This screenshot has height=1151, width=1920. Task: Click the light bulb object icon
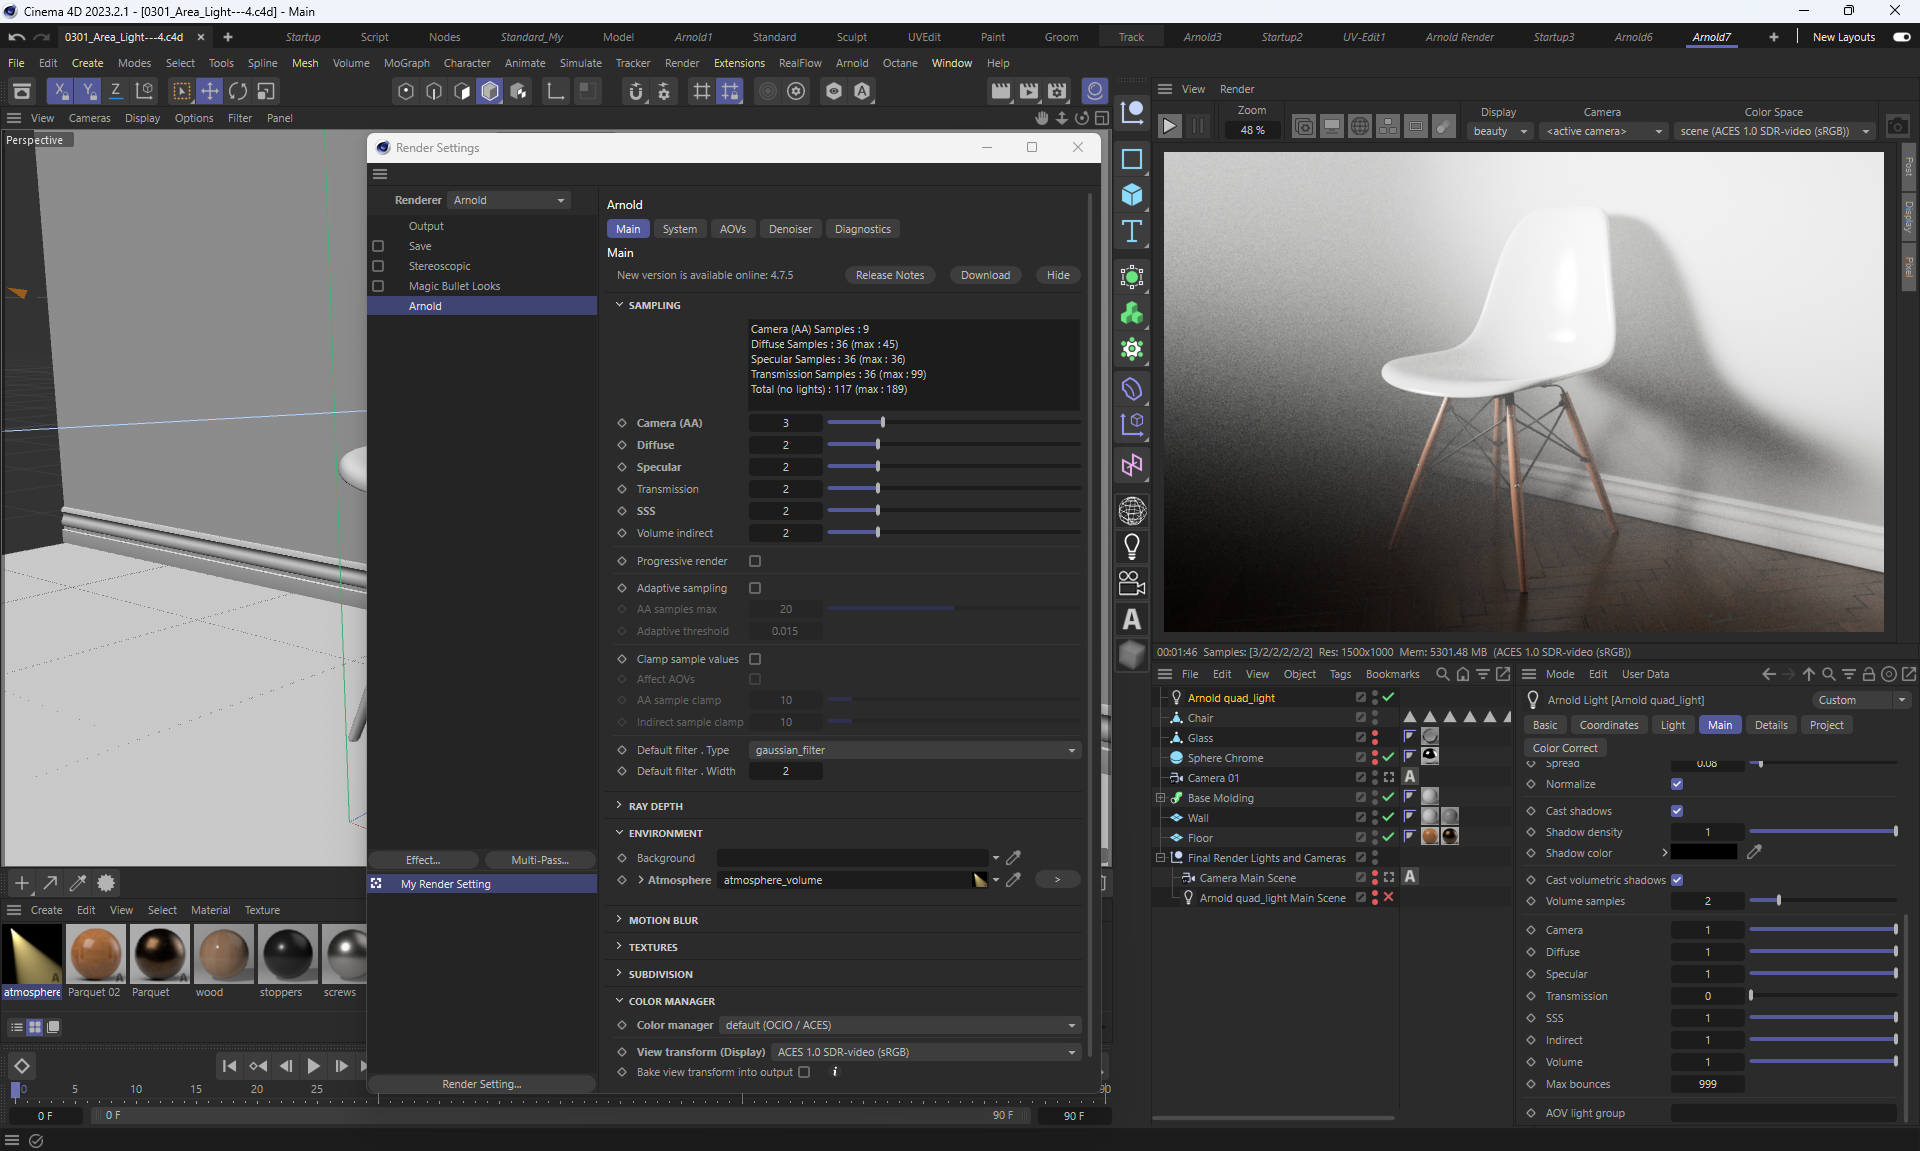(1131, 546)
